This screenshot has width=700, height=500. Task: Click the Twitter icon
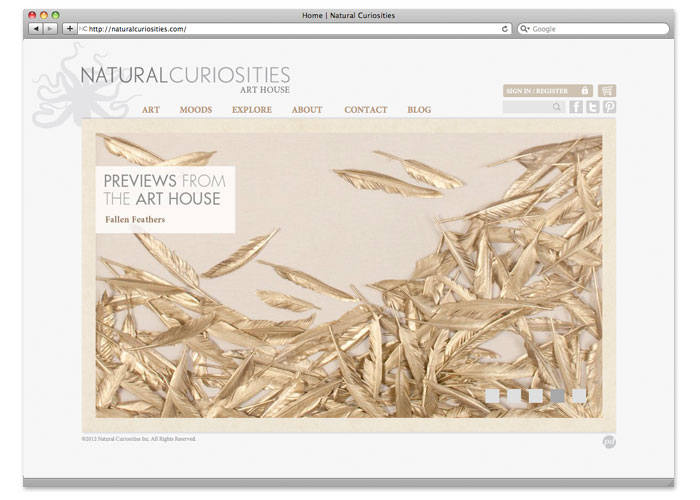coord(593,107)
